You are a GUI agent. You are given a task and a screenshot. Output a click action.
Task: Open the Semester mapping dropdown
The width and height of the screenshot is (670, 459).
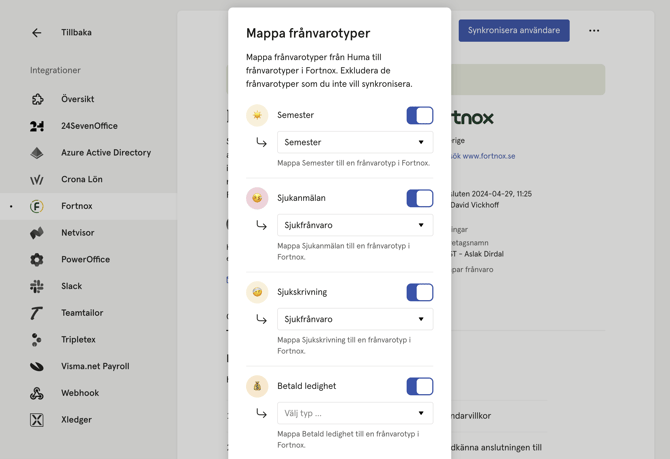[355, 142]
